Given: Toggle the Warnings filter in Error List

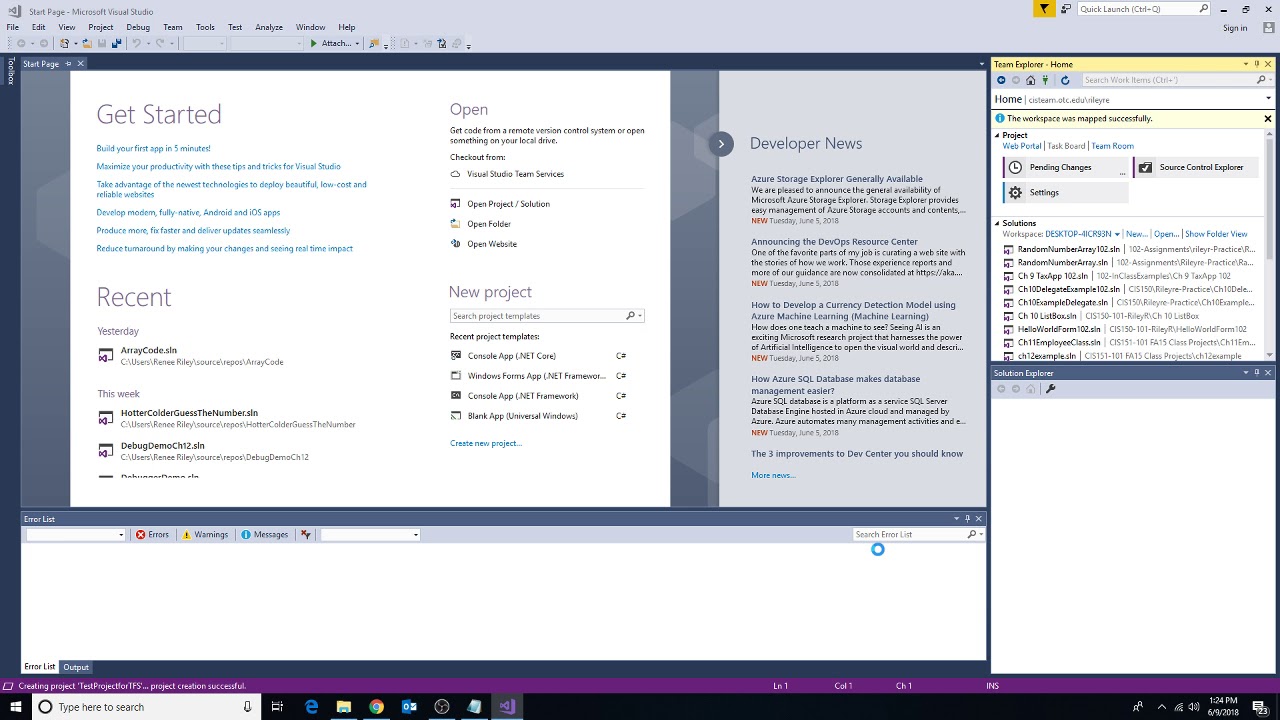Looking at the screenshot, I should click(205, 535).
